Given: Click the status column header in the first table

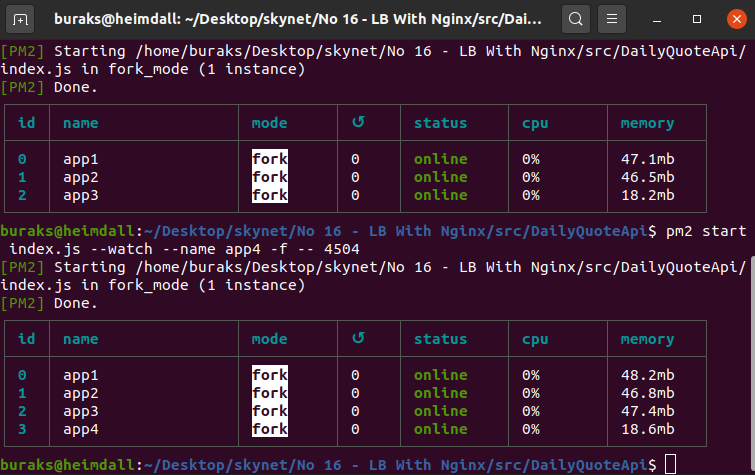Looking at the screenshot, I should click(440, 123).
